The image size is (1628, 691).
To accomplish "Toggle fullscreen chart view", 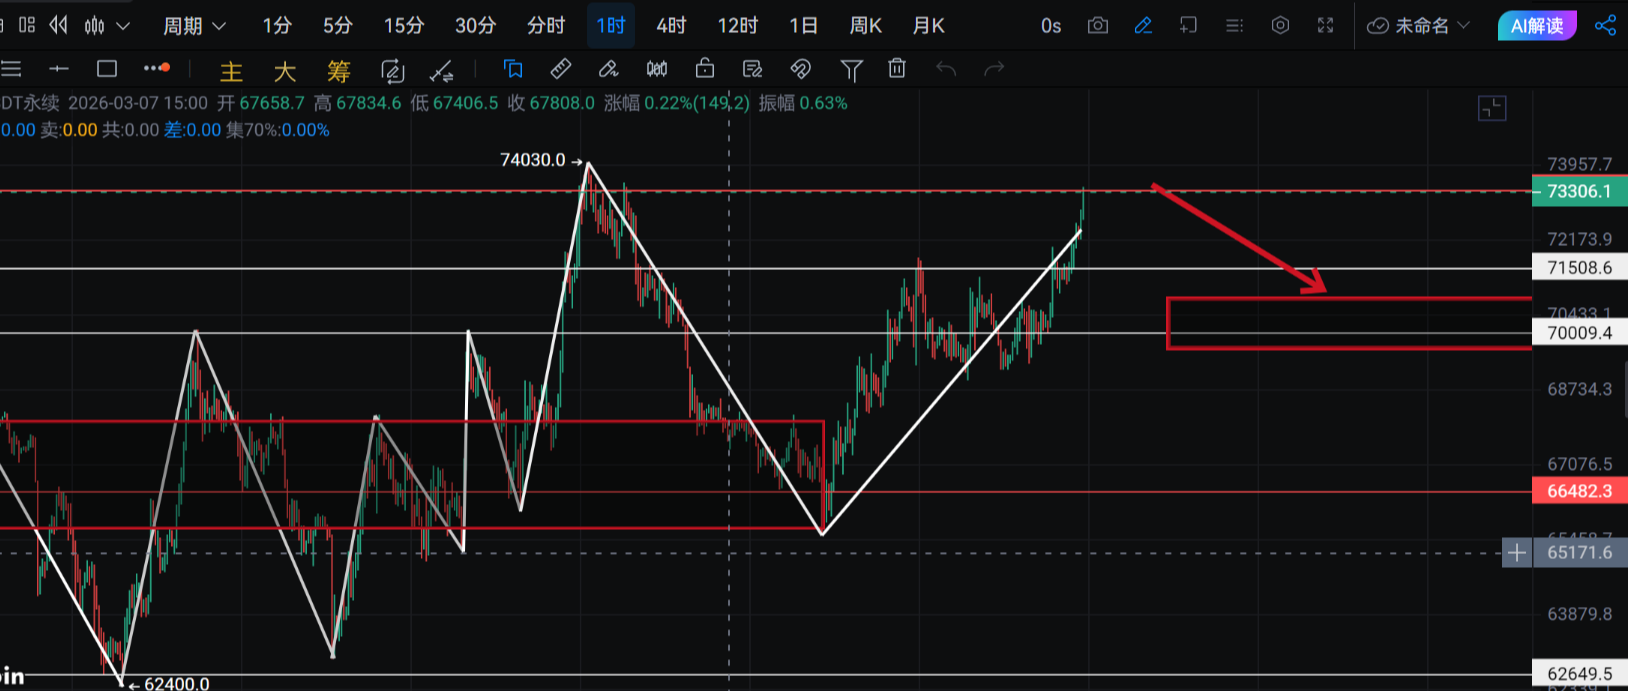I will 1325,26.
